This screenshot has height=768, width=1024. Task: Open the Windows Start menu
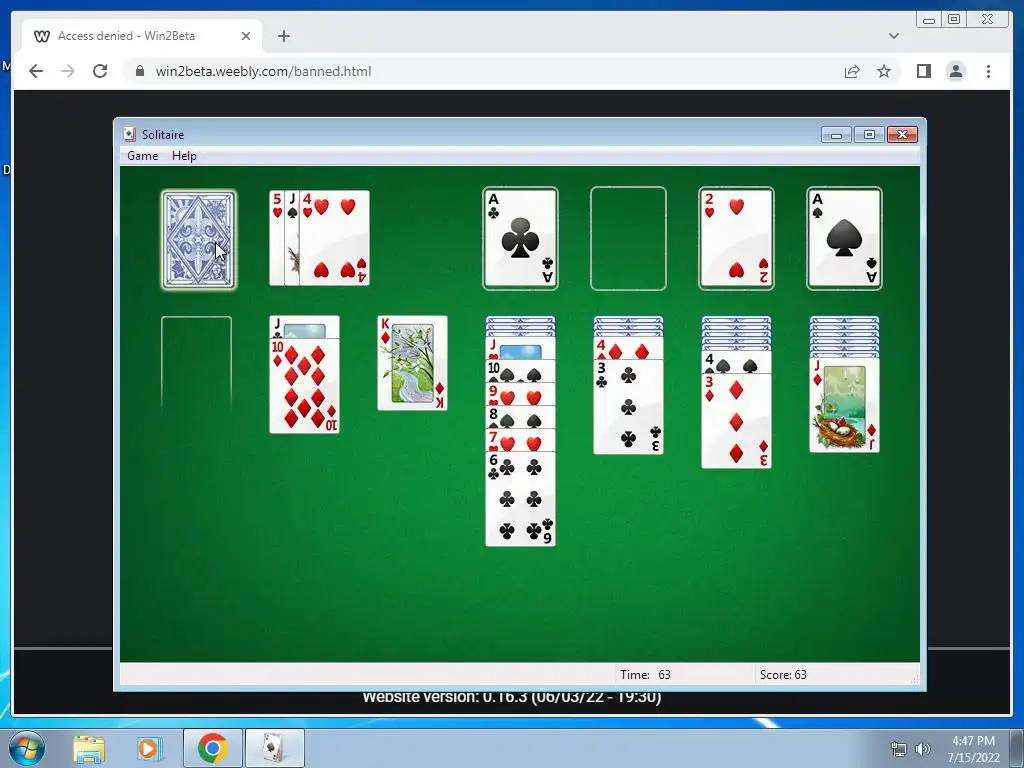tap(26, 748)
